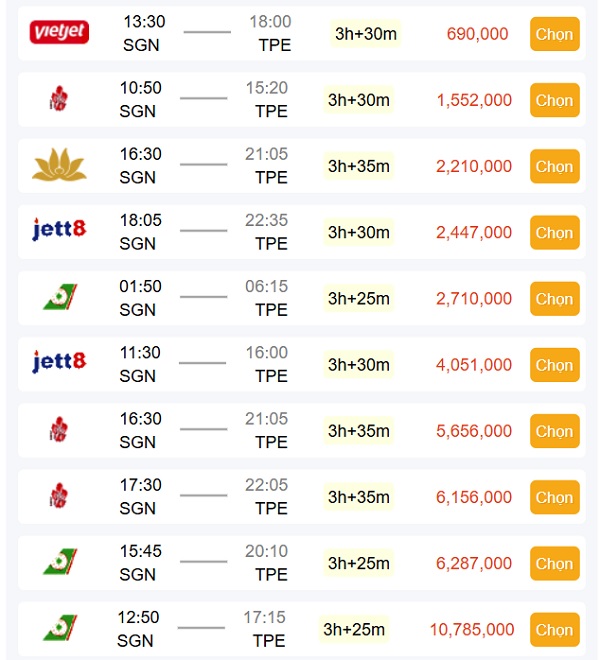Click the 13:30 SGN departure time
Image resolution: width=600 pixels, height=660 pixels.
tap(144, 22)
